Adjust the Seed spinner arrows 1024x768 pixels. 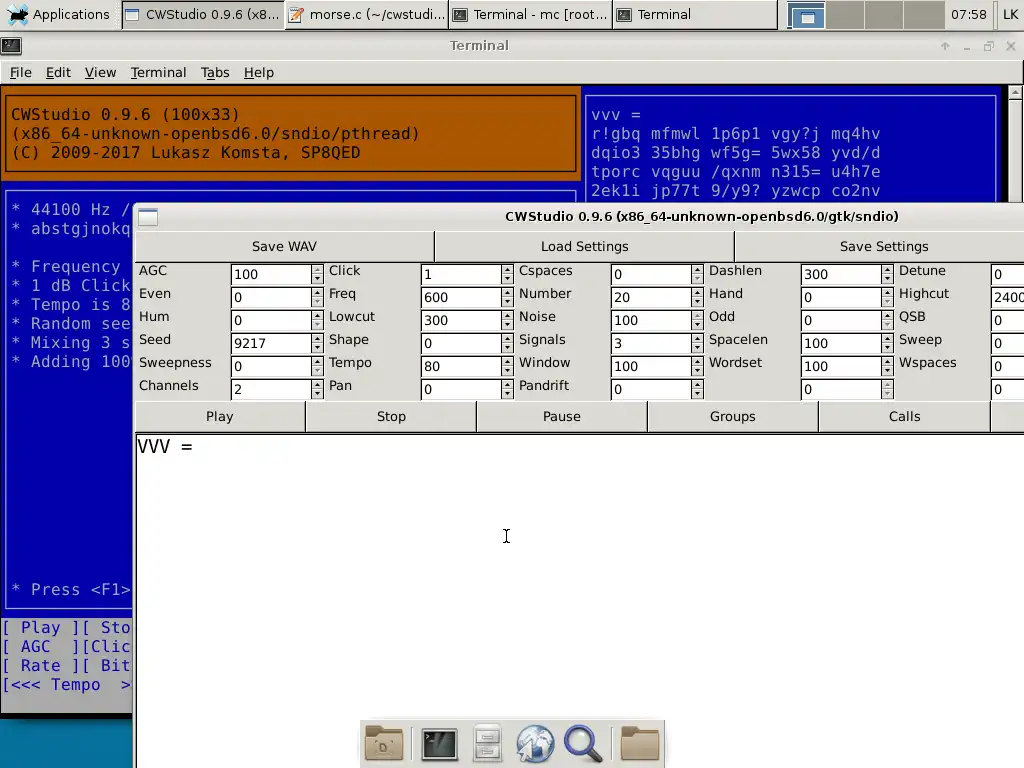point(317,343)
